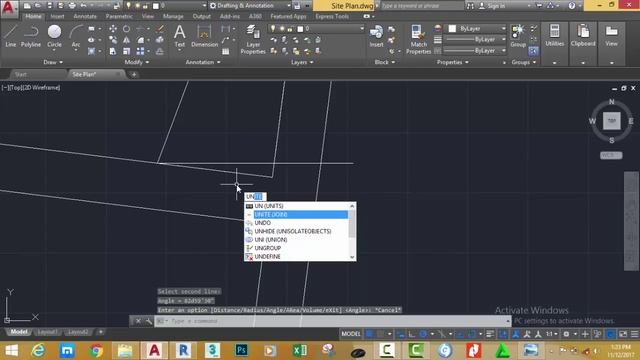
Task: Switch to the Insert ribbon tab
Action: [57, 16]
